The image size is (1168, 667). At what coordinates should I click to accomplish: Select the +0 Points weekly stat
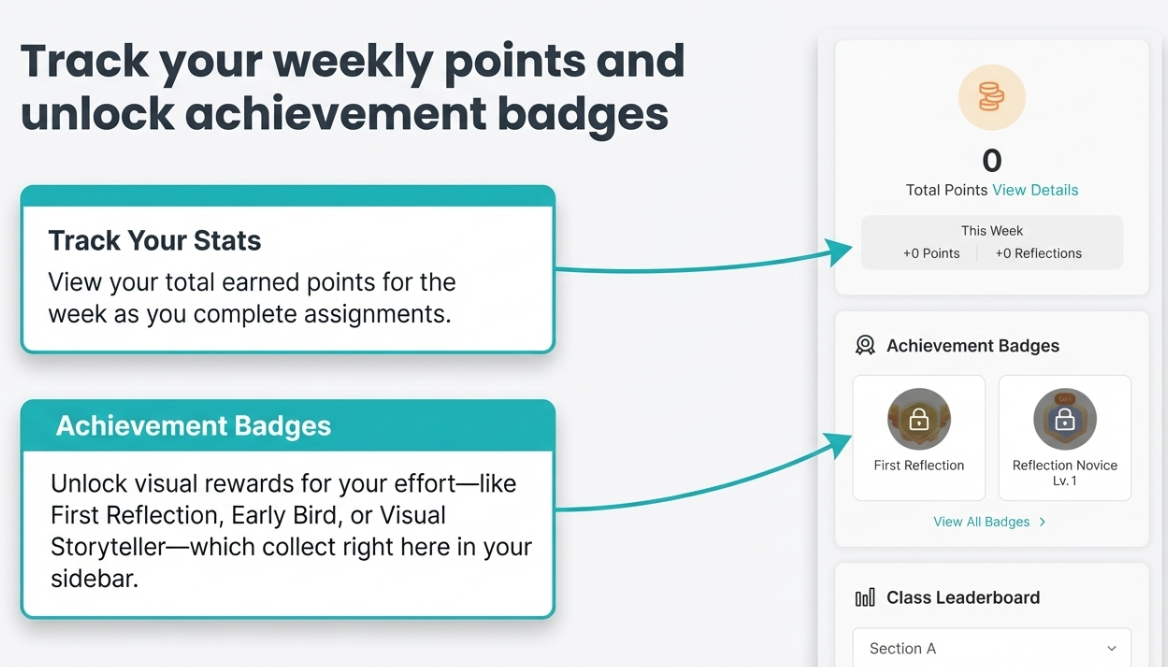tap(931, 254)
